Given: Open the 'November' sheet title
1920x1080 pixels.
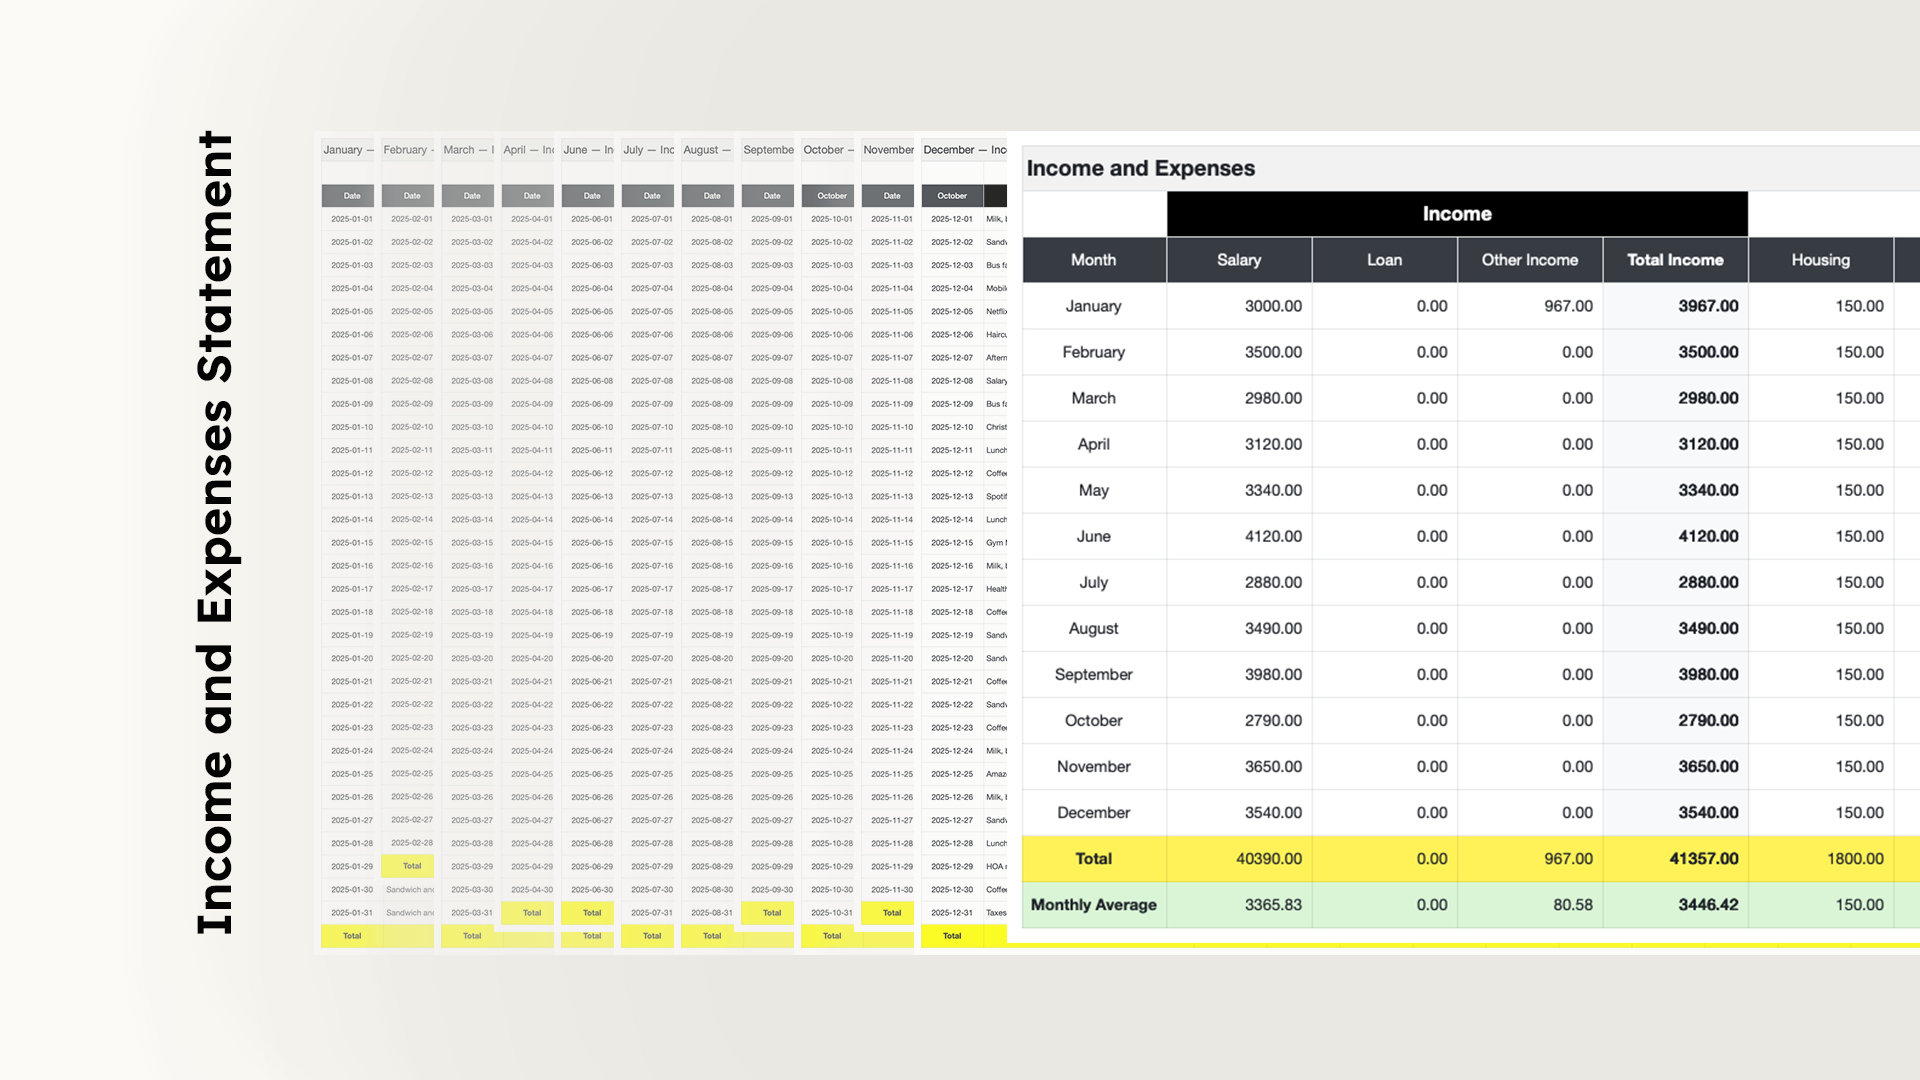Looking at the screenshot, I should [x=888, y=150].
